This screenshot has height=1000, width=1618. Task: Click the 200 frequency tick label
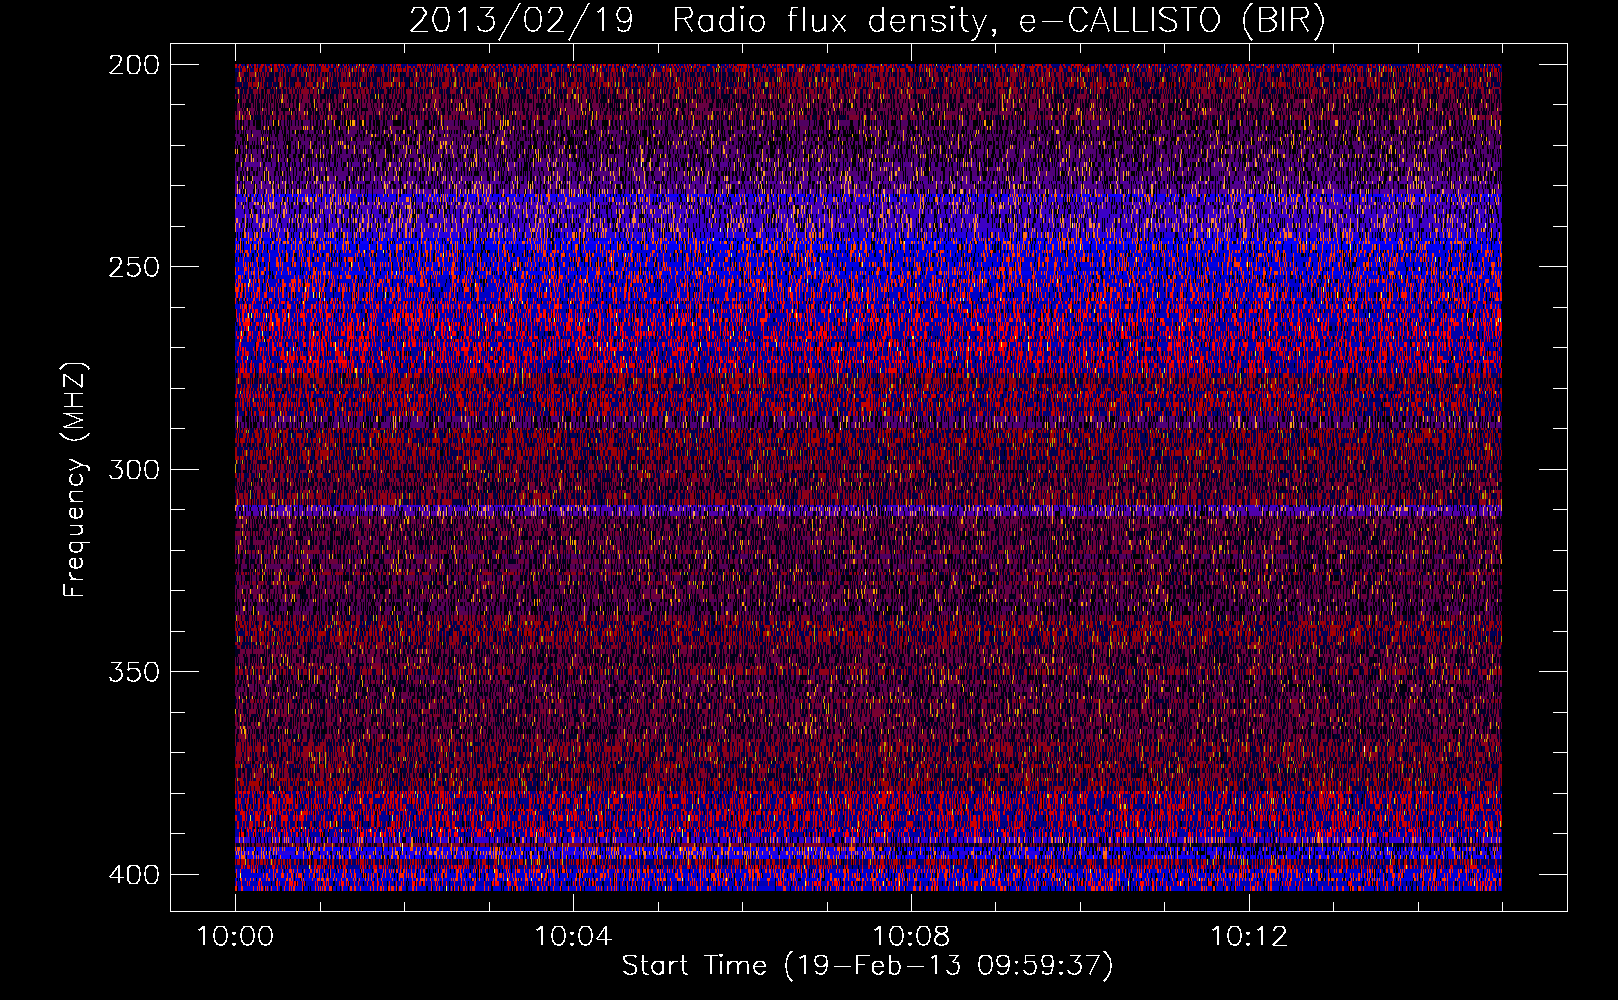click(133, 65)
